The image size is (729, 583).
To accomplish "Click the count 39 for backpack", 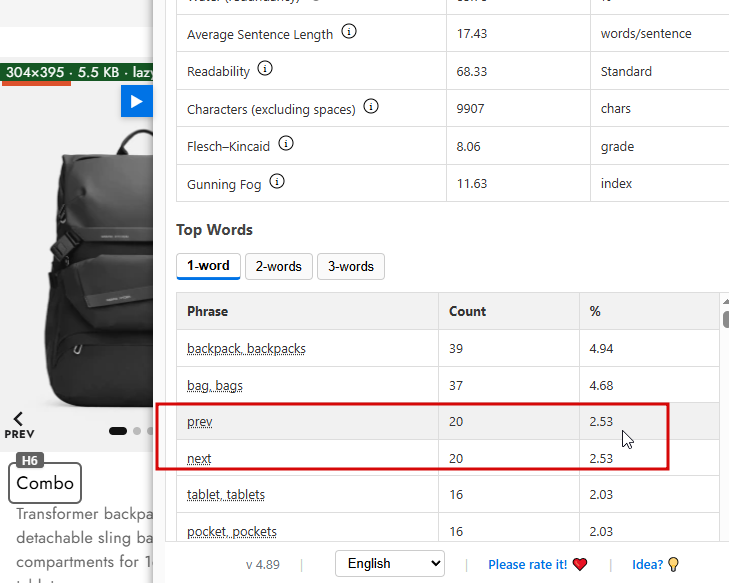I will coord(456,349).
